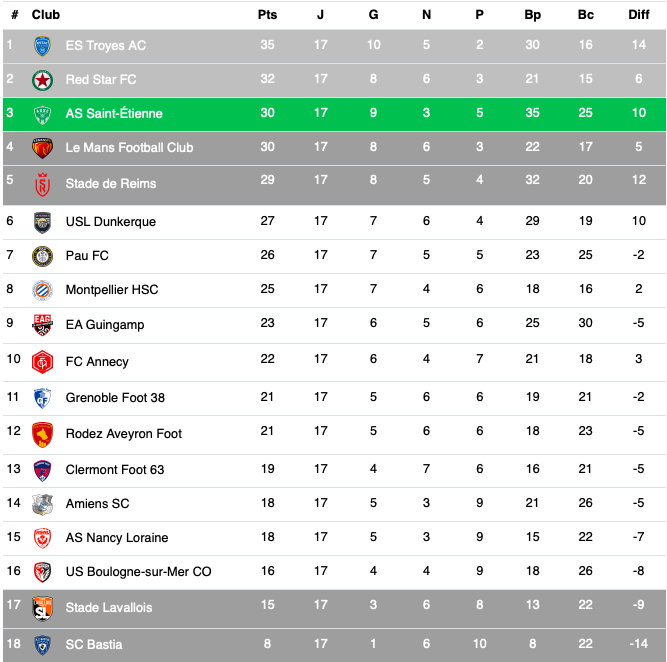Sort standings by Diff column header
The height and width of the screenshot is (662, 667).
[639, 15]
